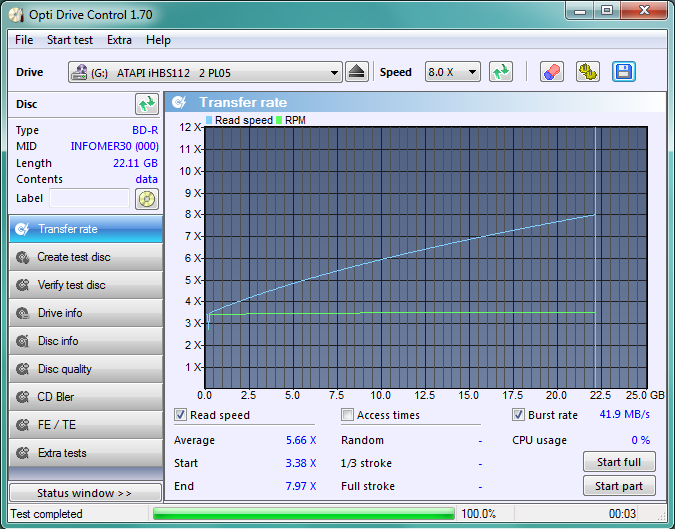Screen dimensions: 675x529
Task: Click the Burst rate value 41.9 MB/s
Action: (625, 414)
